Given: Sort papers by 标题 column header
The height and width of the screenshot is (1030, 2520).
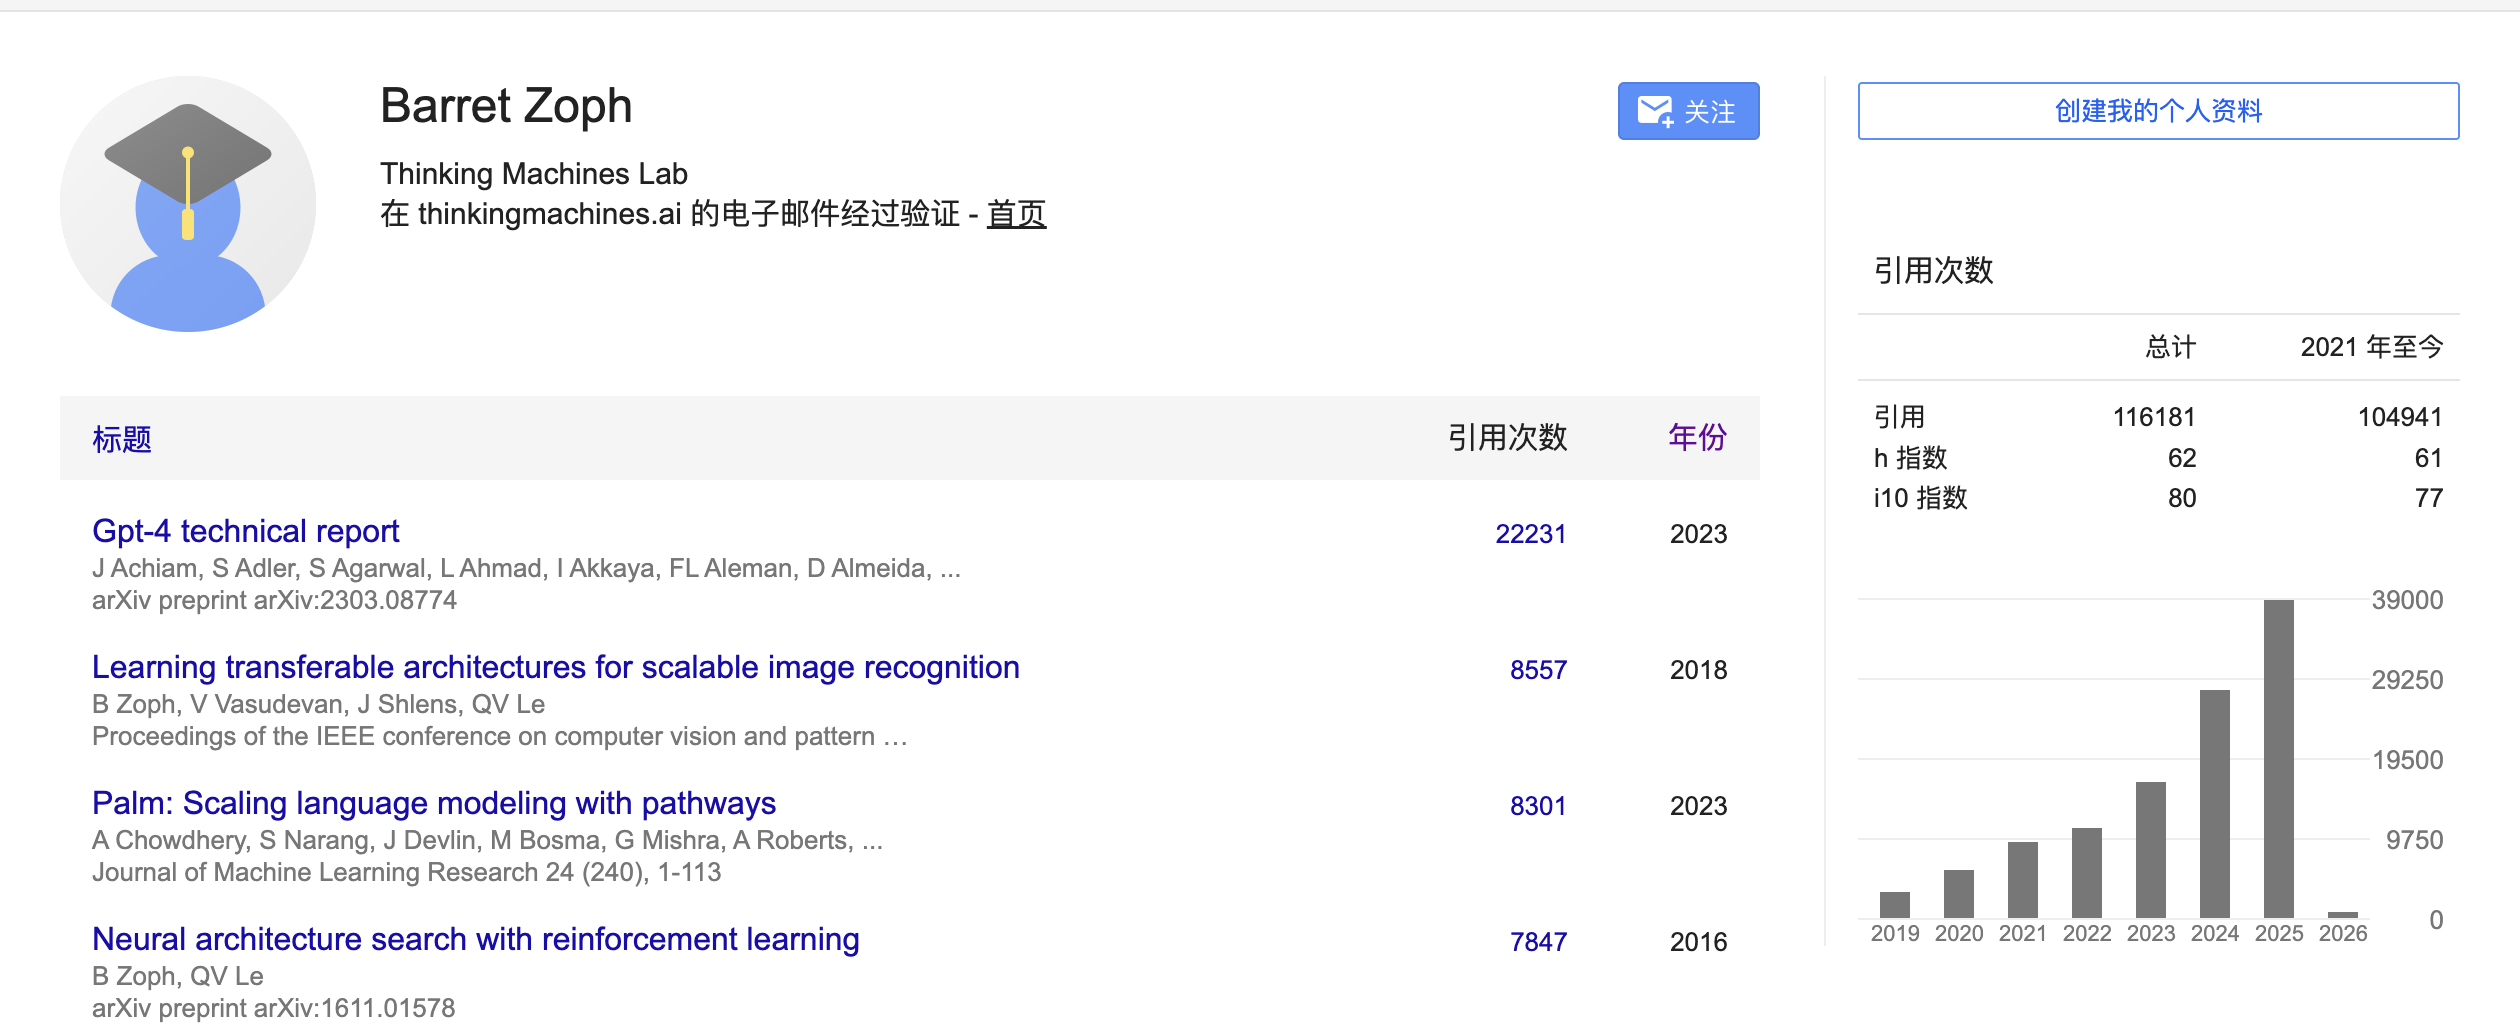Looking at the screenshot, I should click(x=121, y=439).
